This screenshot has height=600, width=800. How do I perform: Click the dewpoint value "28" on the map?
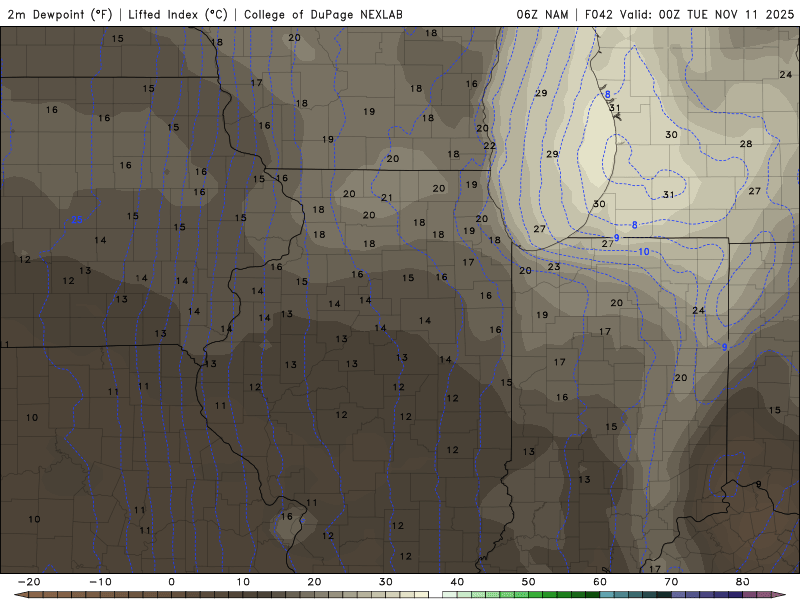[x=746, y=144]
